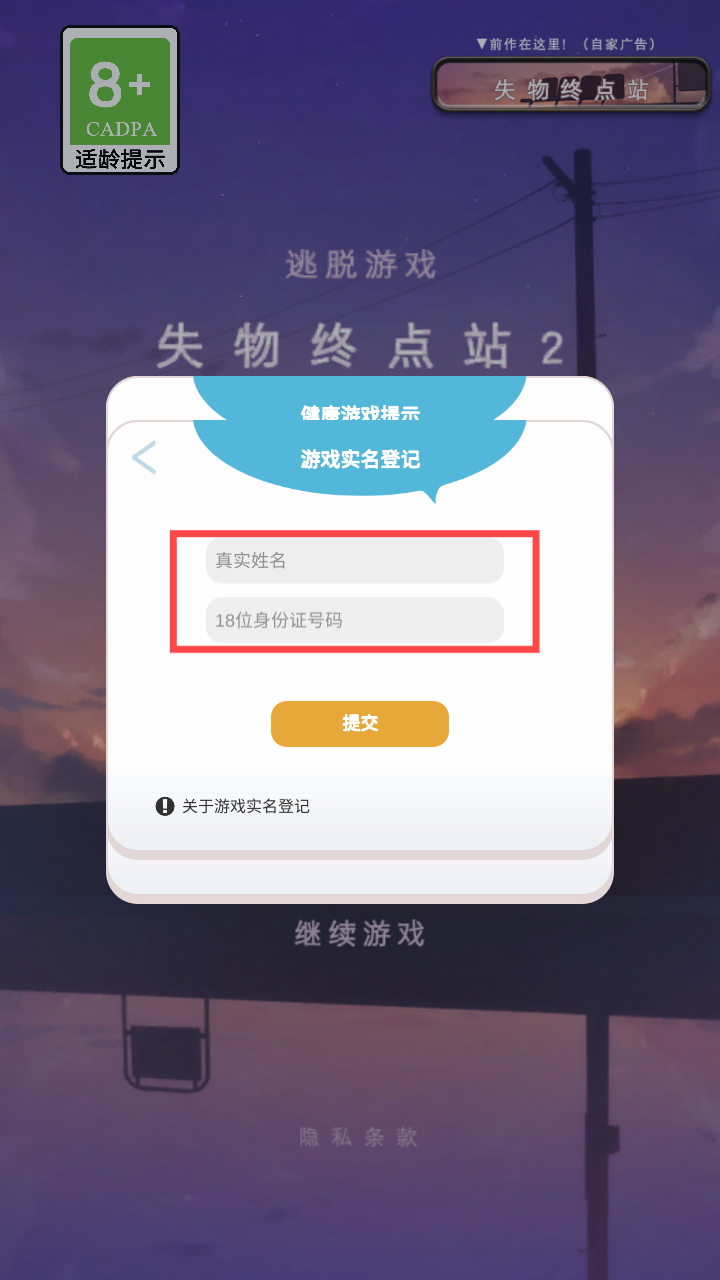Tap the card edge below the registration dialog
The width and height of the screenshot is (720, 1280).
pos(360,879)
